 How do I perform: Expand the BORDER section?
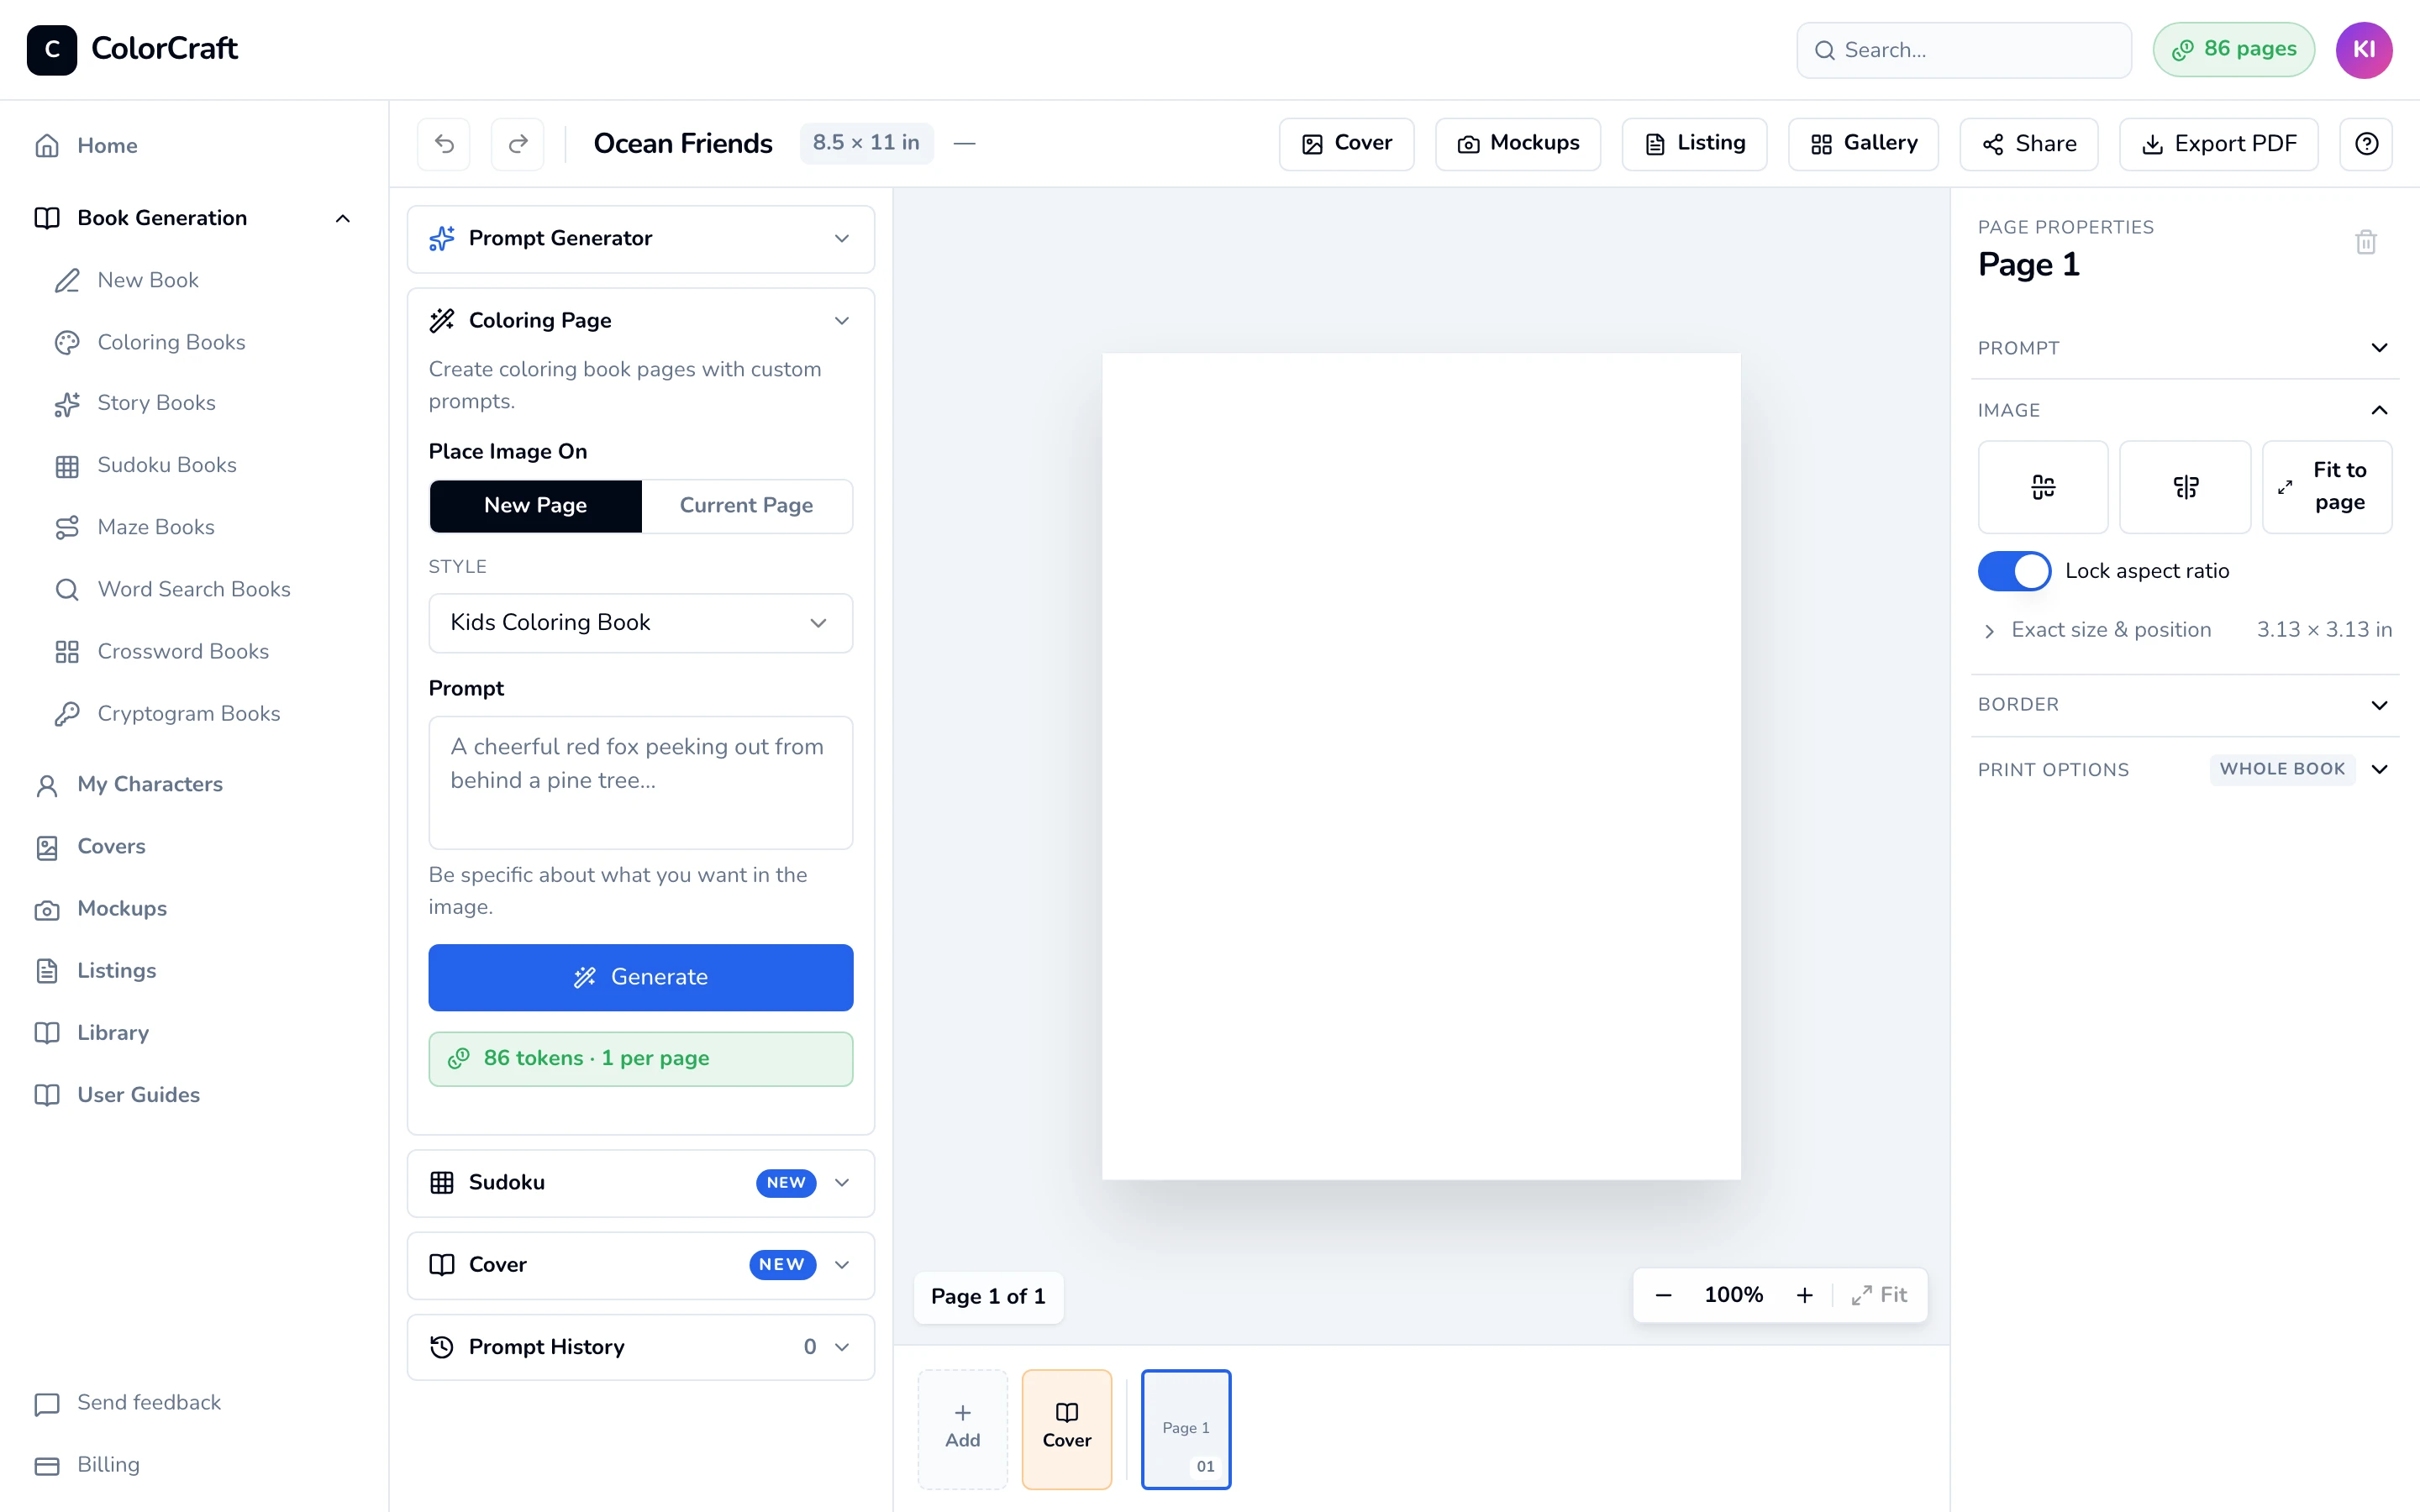(x=2184, y=705)
